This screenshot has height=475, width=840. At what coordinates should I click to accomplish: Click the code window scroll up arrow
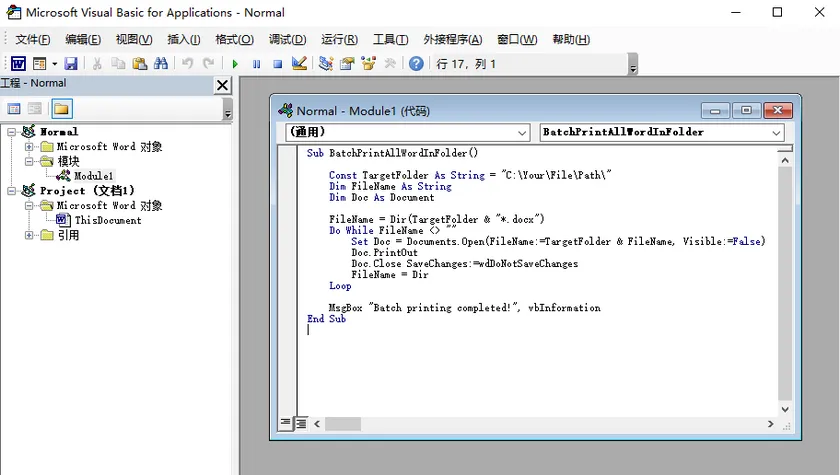785,160
